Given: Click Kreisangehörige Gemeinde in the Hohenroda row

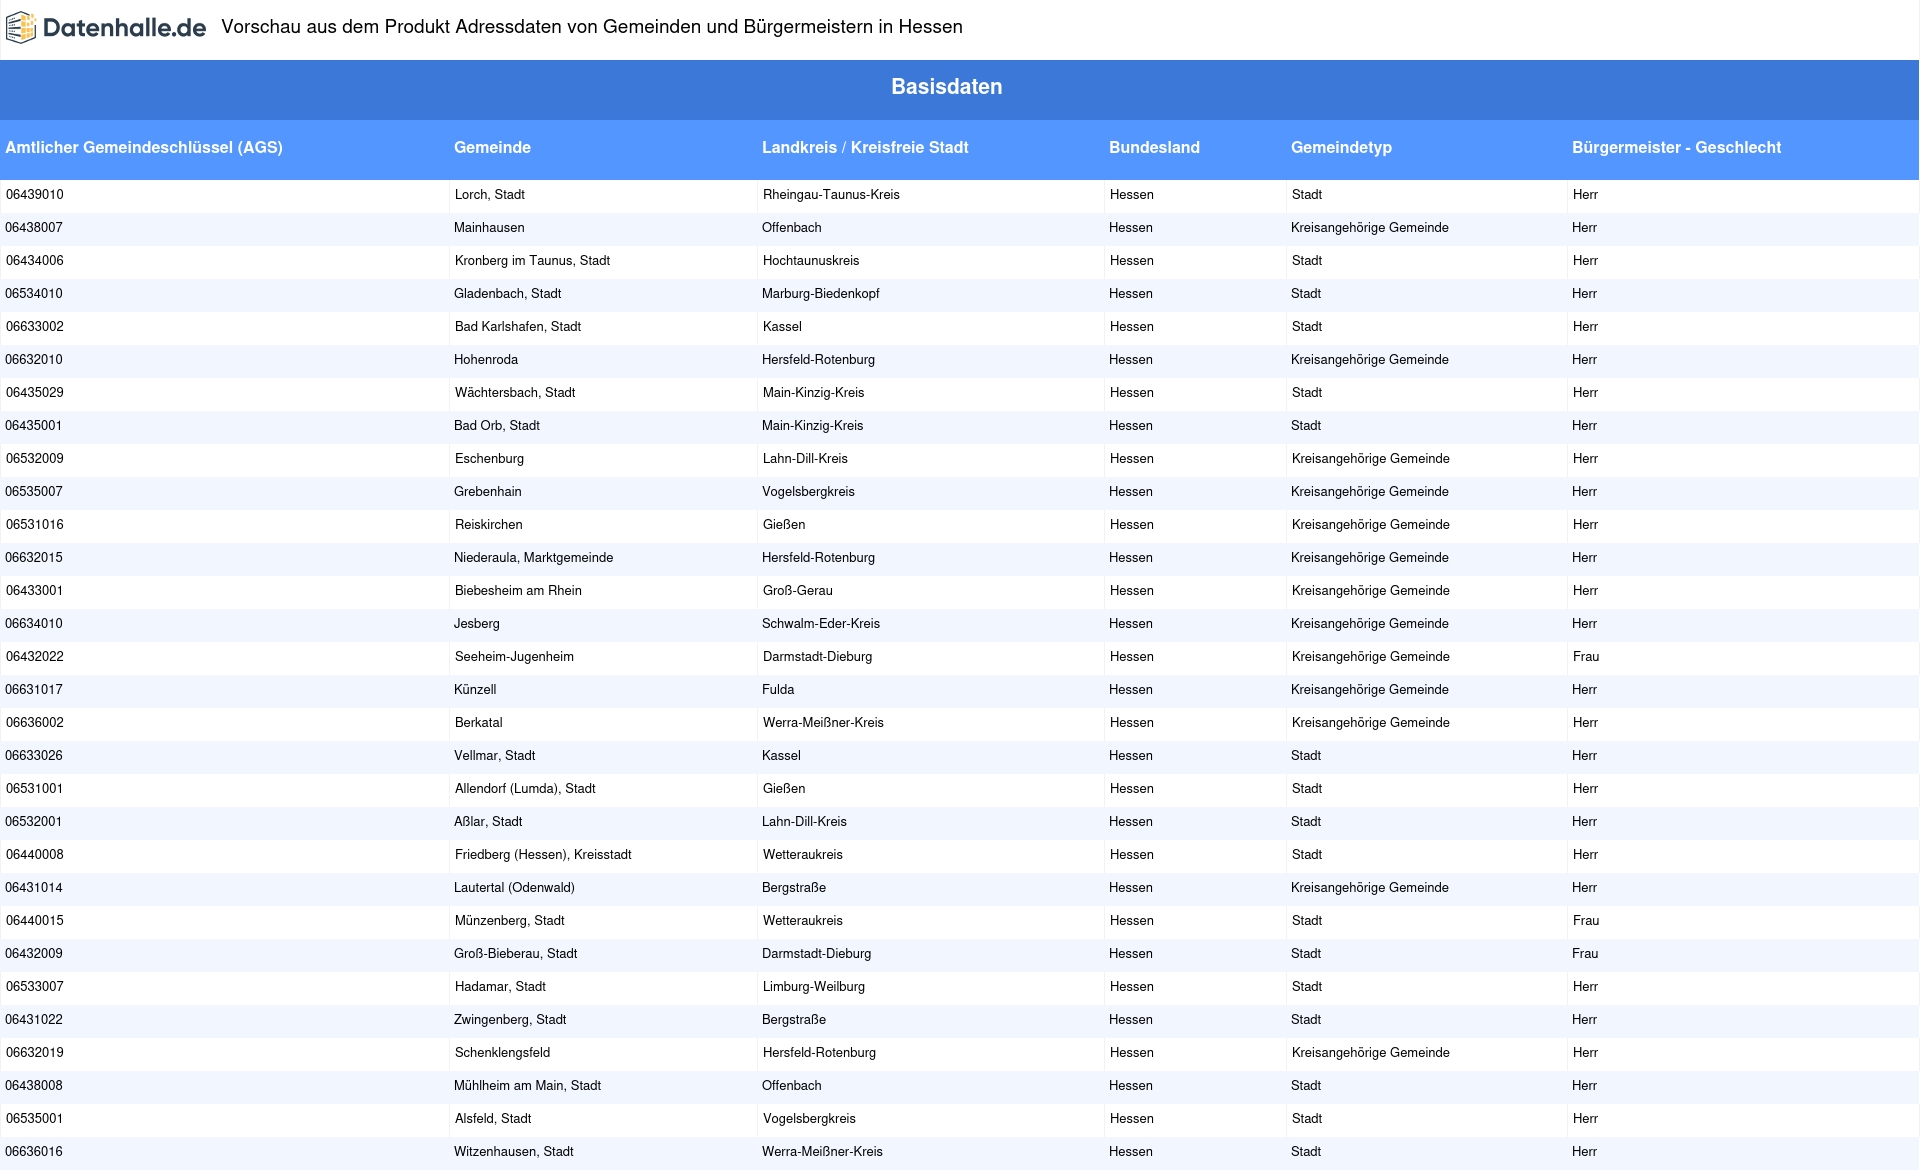Looking at the screenshot, I should point(1370,360).
